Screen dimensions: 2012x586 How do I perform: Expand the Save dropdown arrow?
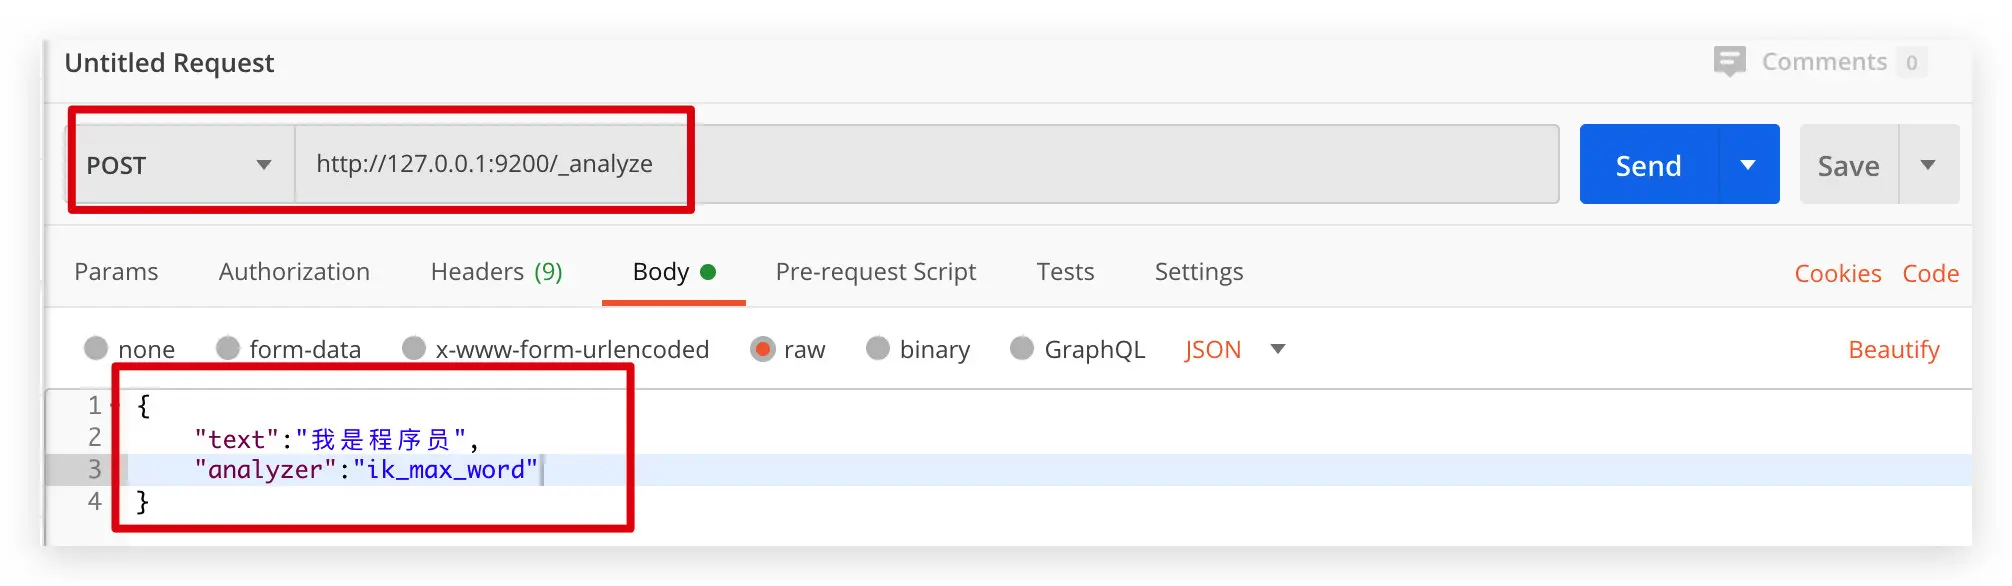tap(1928, 165)
